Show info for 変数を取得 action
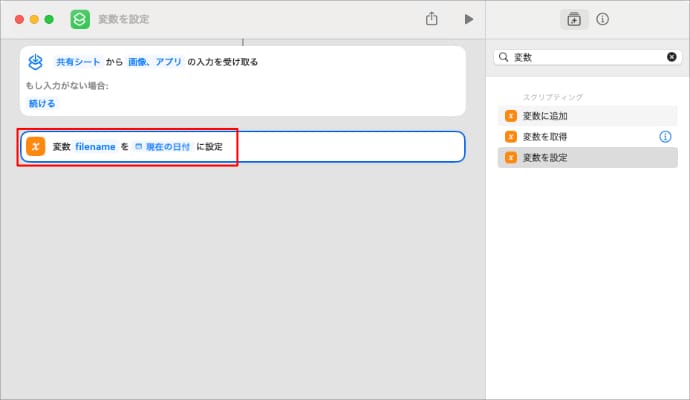The height and width of the screenshot is (400, 690). 665,136
